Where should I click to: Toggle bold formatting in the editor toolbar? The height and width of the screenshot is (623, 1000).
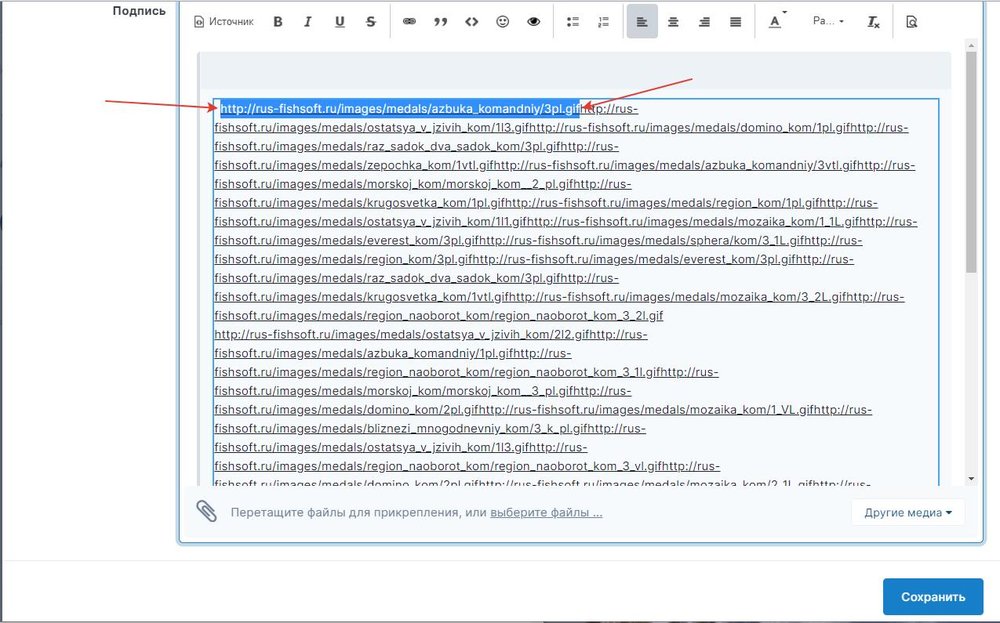(278, 21)
